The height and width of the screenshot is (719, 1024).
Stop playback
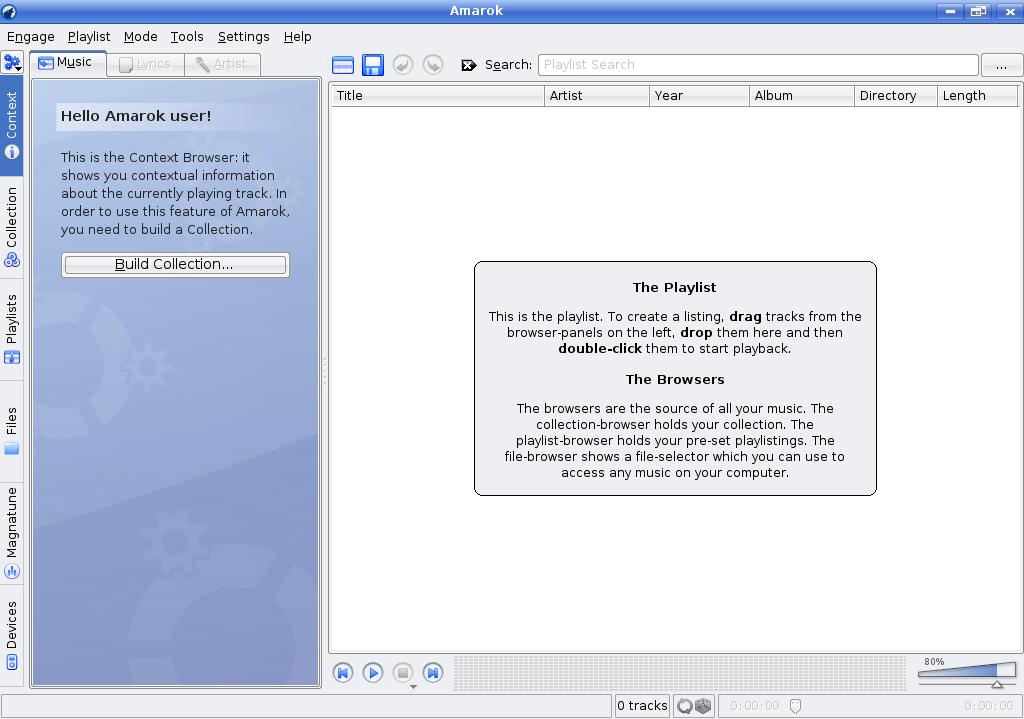click(403, 673)
